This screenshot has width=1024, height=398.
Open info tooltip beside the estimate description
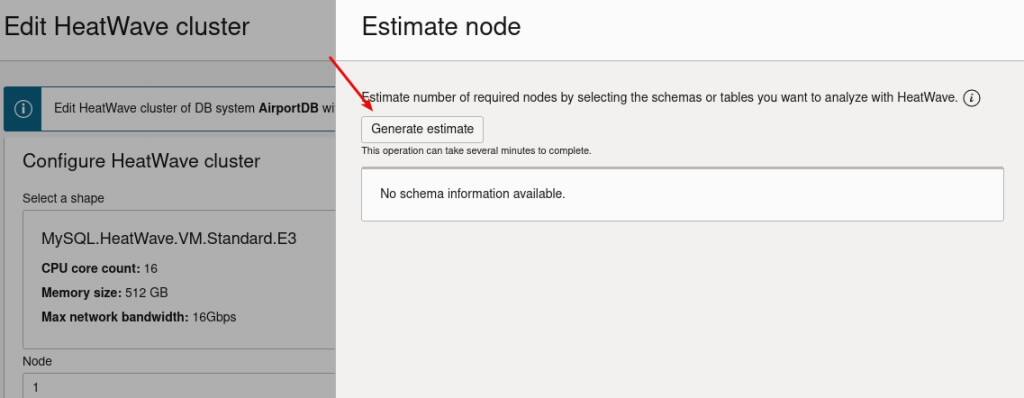point(972,99)
